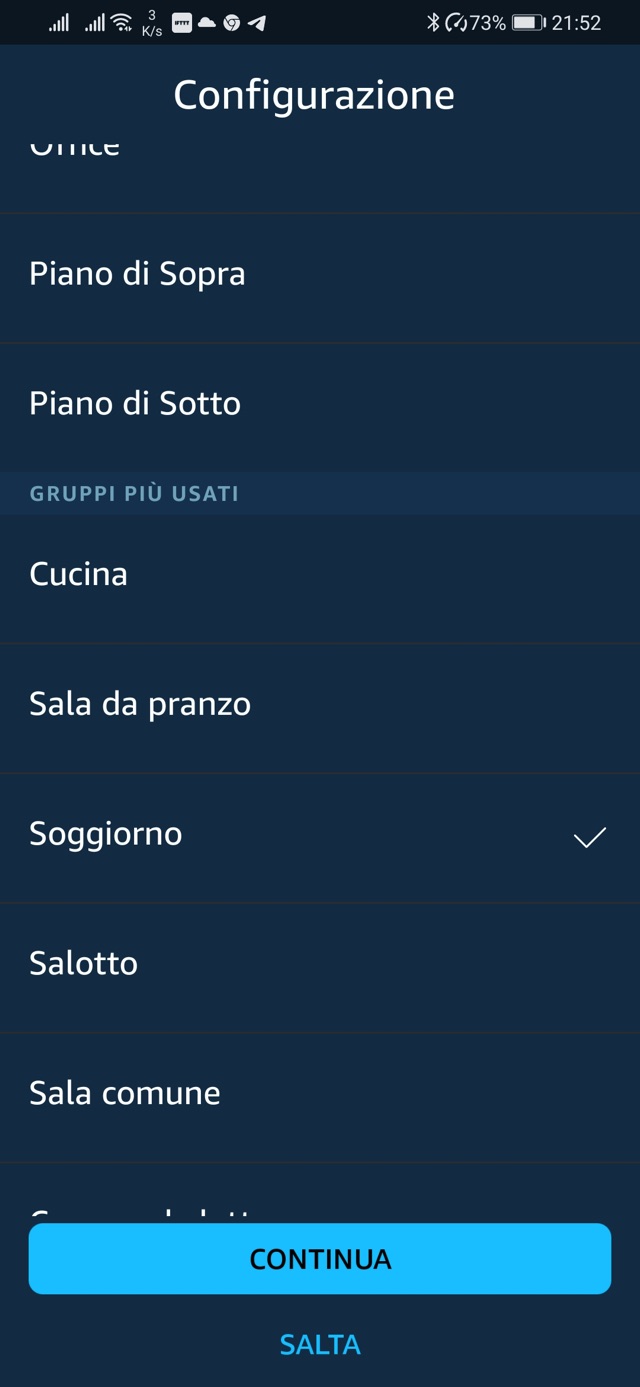Viewport: 640px width, 1387px height.
Task: Tap the Telegram notification icon
Action: 257,22
